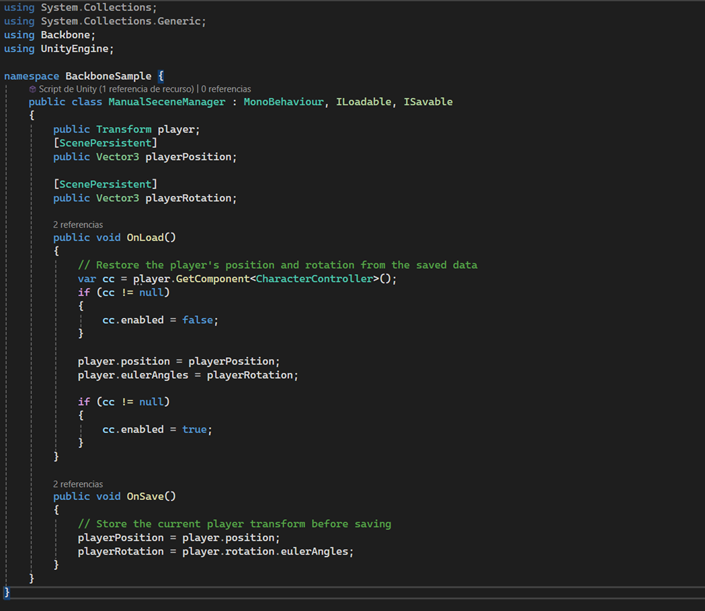Click the second [ScenePersistent] attribute above playerRotation

(x=105, y=184)
